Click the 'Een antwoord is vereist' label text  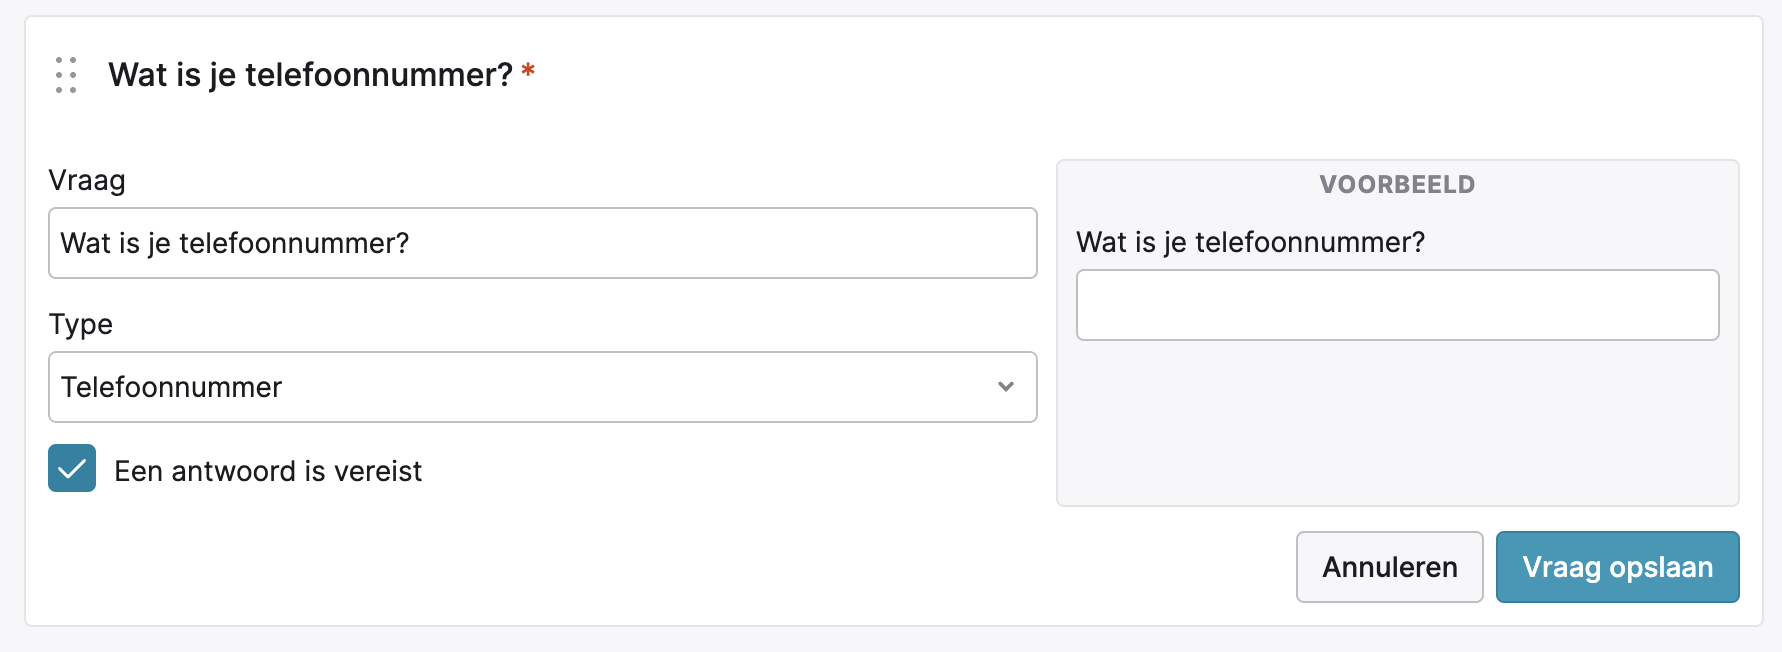(268, 471)
